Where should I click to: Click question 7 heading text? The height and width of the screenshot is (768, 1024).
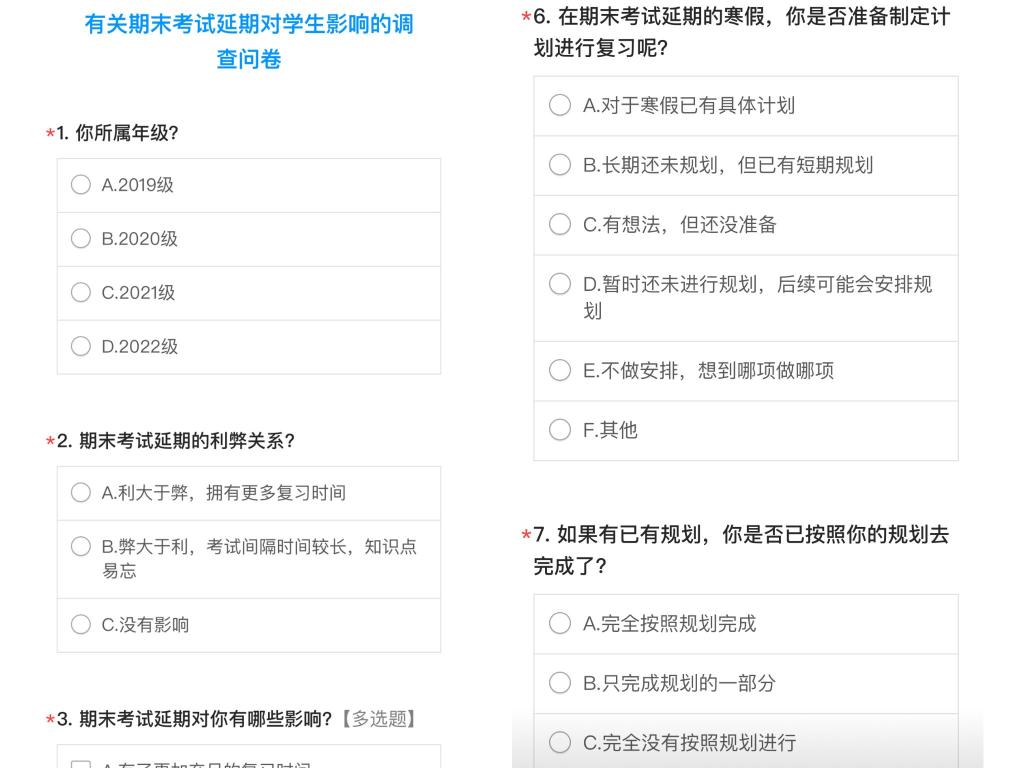pos(741,550)
